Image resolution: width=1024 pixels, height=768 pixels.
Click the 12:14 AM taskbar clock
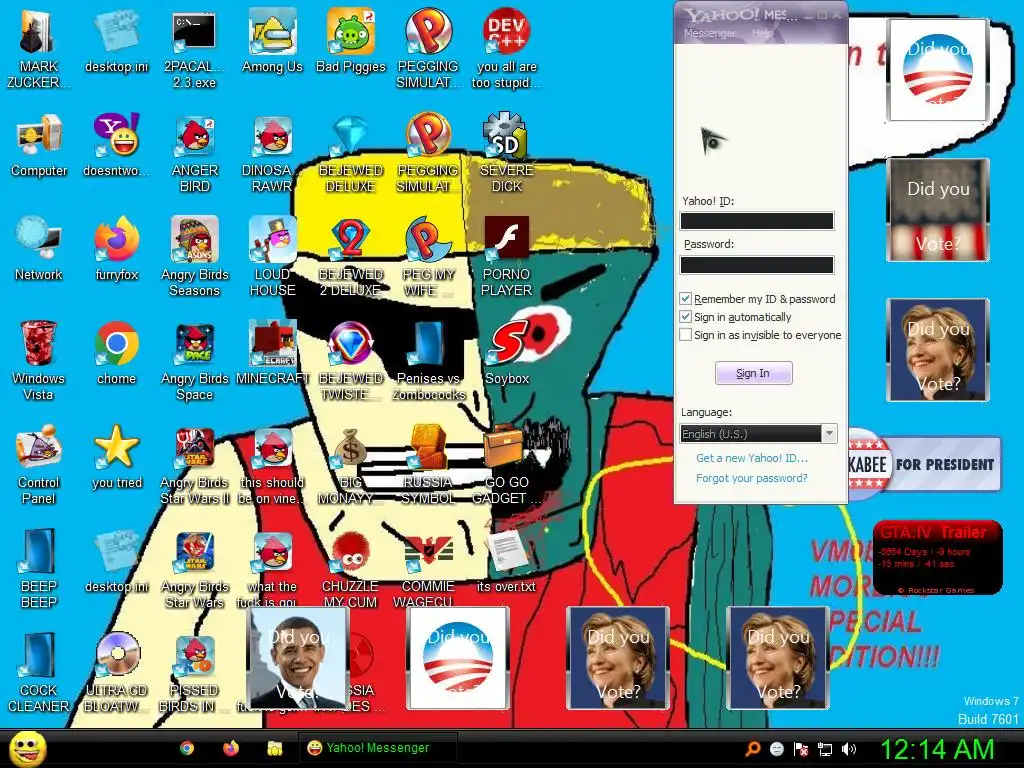pyautogui.click(x=937, y=749)
